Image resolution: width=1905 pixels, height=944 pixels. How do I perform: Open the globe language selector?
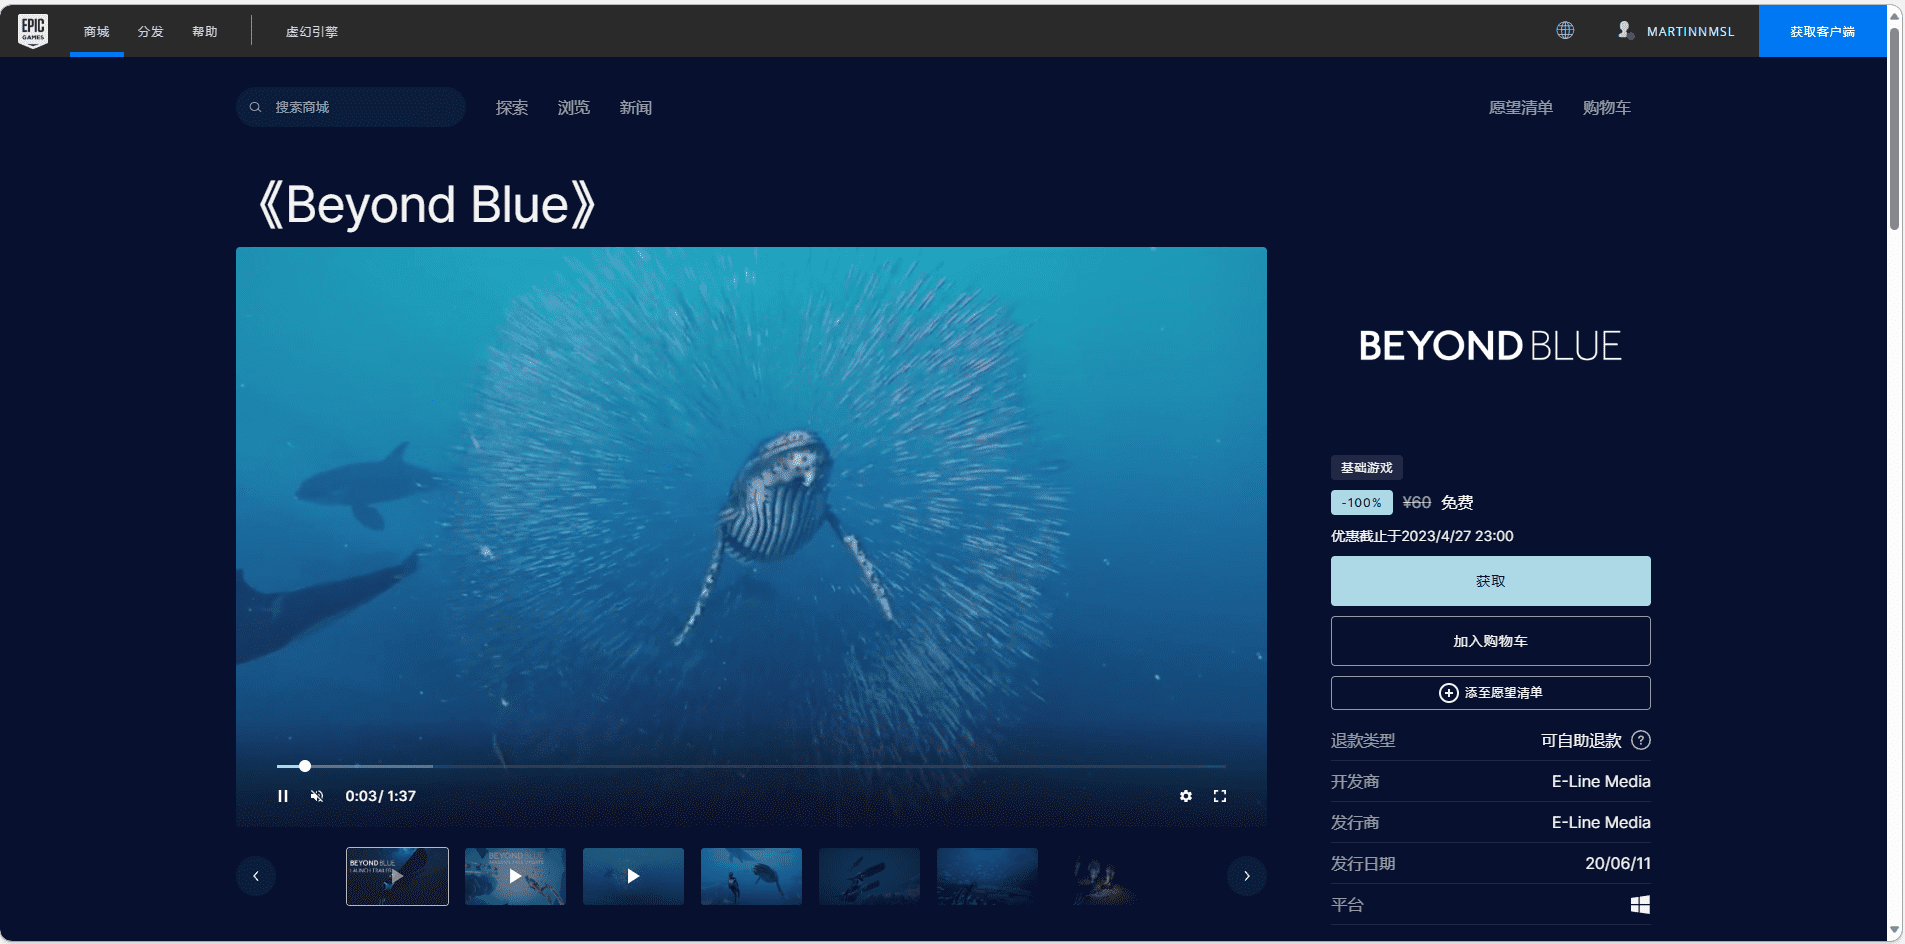[x=1565, y=30]
